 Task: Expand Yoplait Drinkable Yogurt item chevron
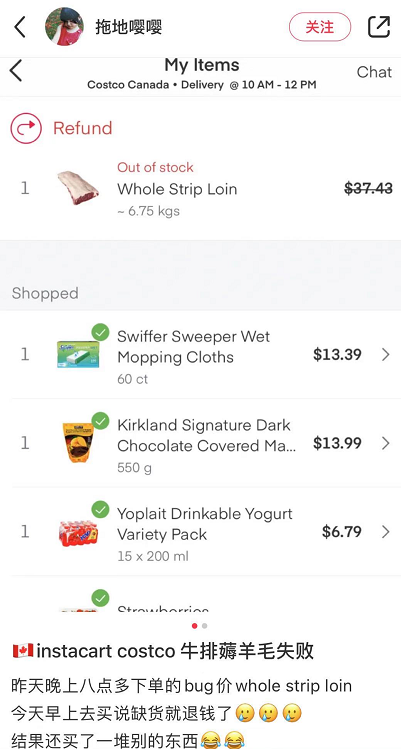386,532
